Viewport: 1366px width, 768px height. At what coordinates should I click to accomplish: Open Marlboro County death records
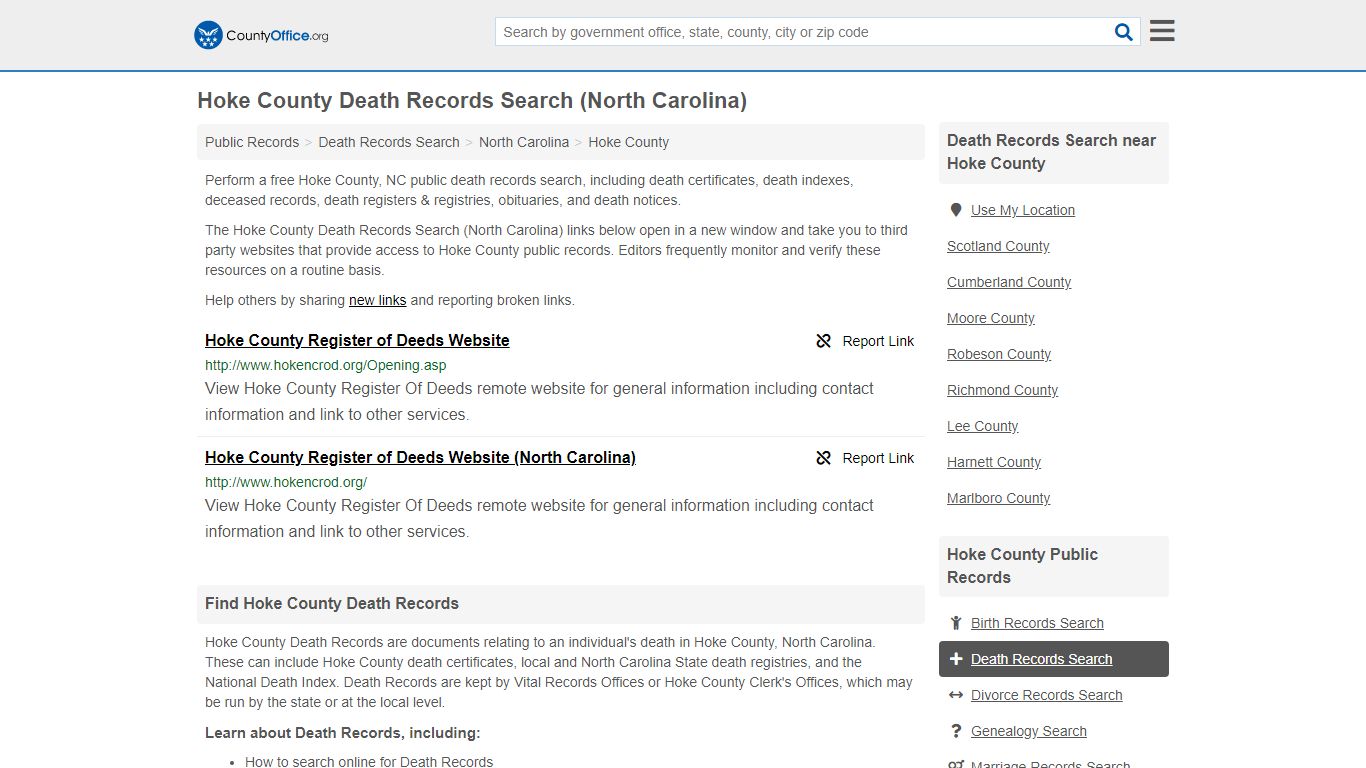[x=998, y=498]
